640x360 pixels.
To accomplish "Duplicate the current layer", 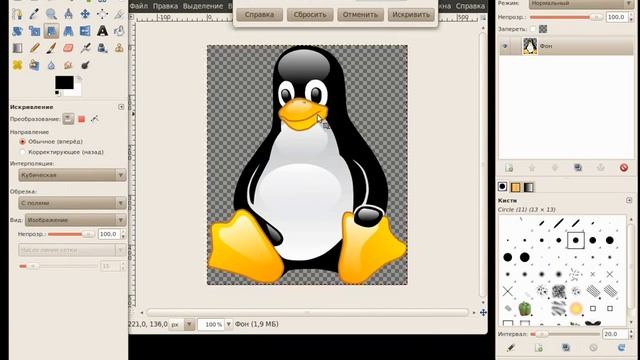I will coord(578,168).
